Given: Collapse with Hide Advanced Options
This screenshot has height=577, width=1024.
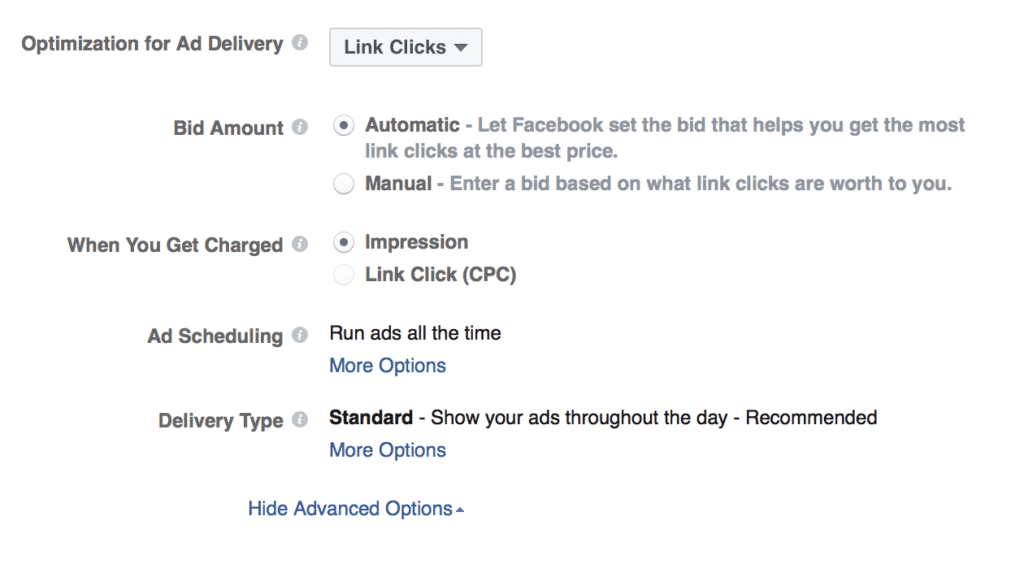Looking at the screenshot, I should click(355, 509).
